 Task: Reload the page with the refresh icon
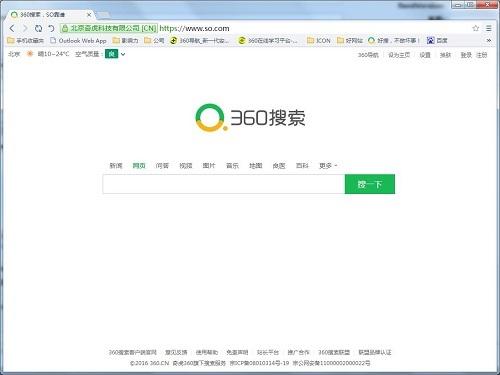[38, 28]
